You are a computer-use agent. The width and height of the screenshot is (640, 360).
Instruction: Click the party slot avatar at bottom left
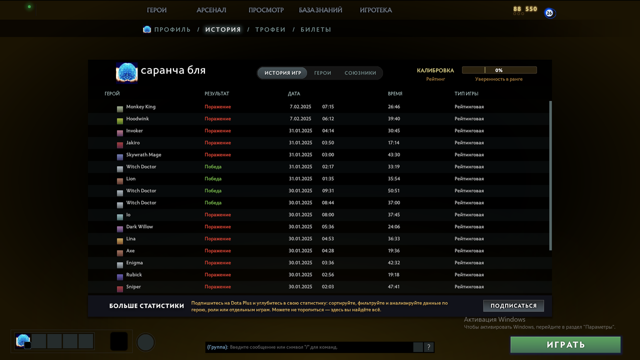[23, 341]
